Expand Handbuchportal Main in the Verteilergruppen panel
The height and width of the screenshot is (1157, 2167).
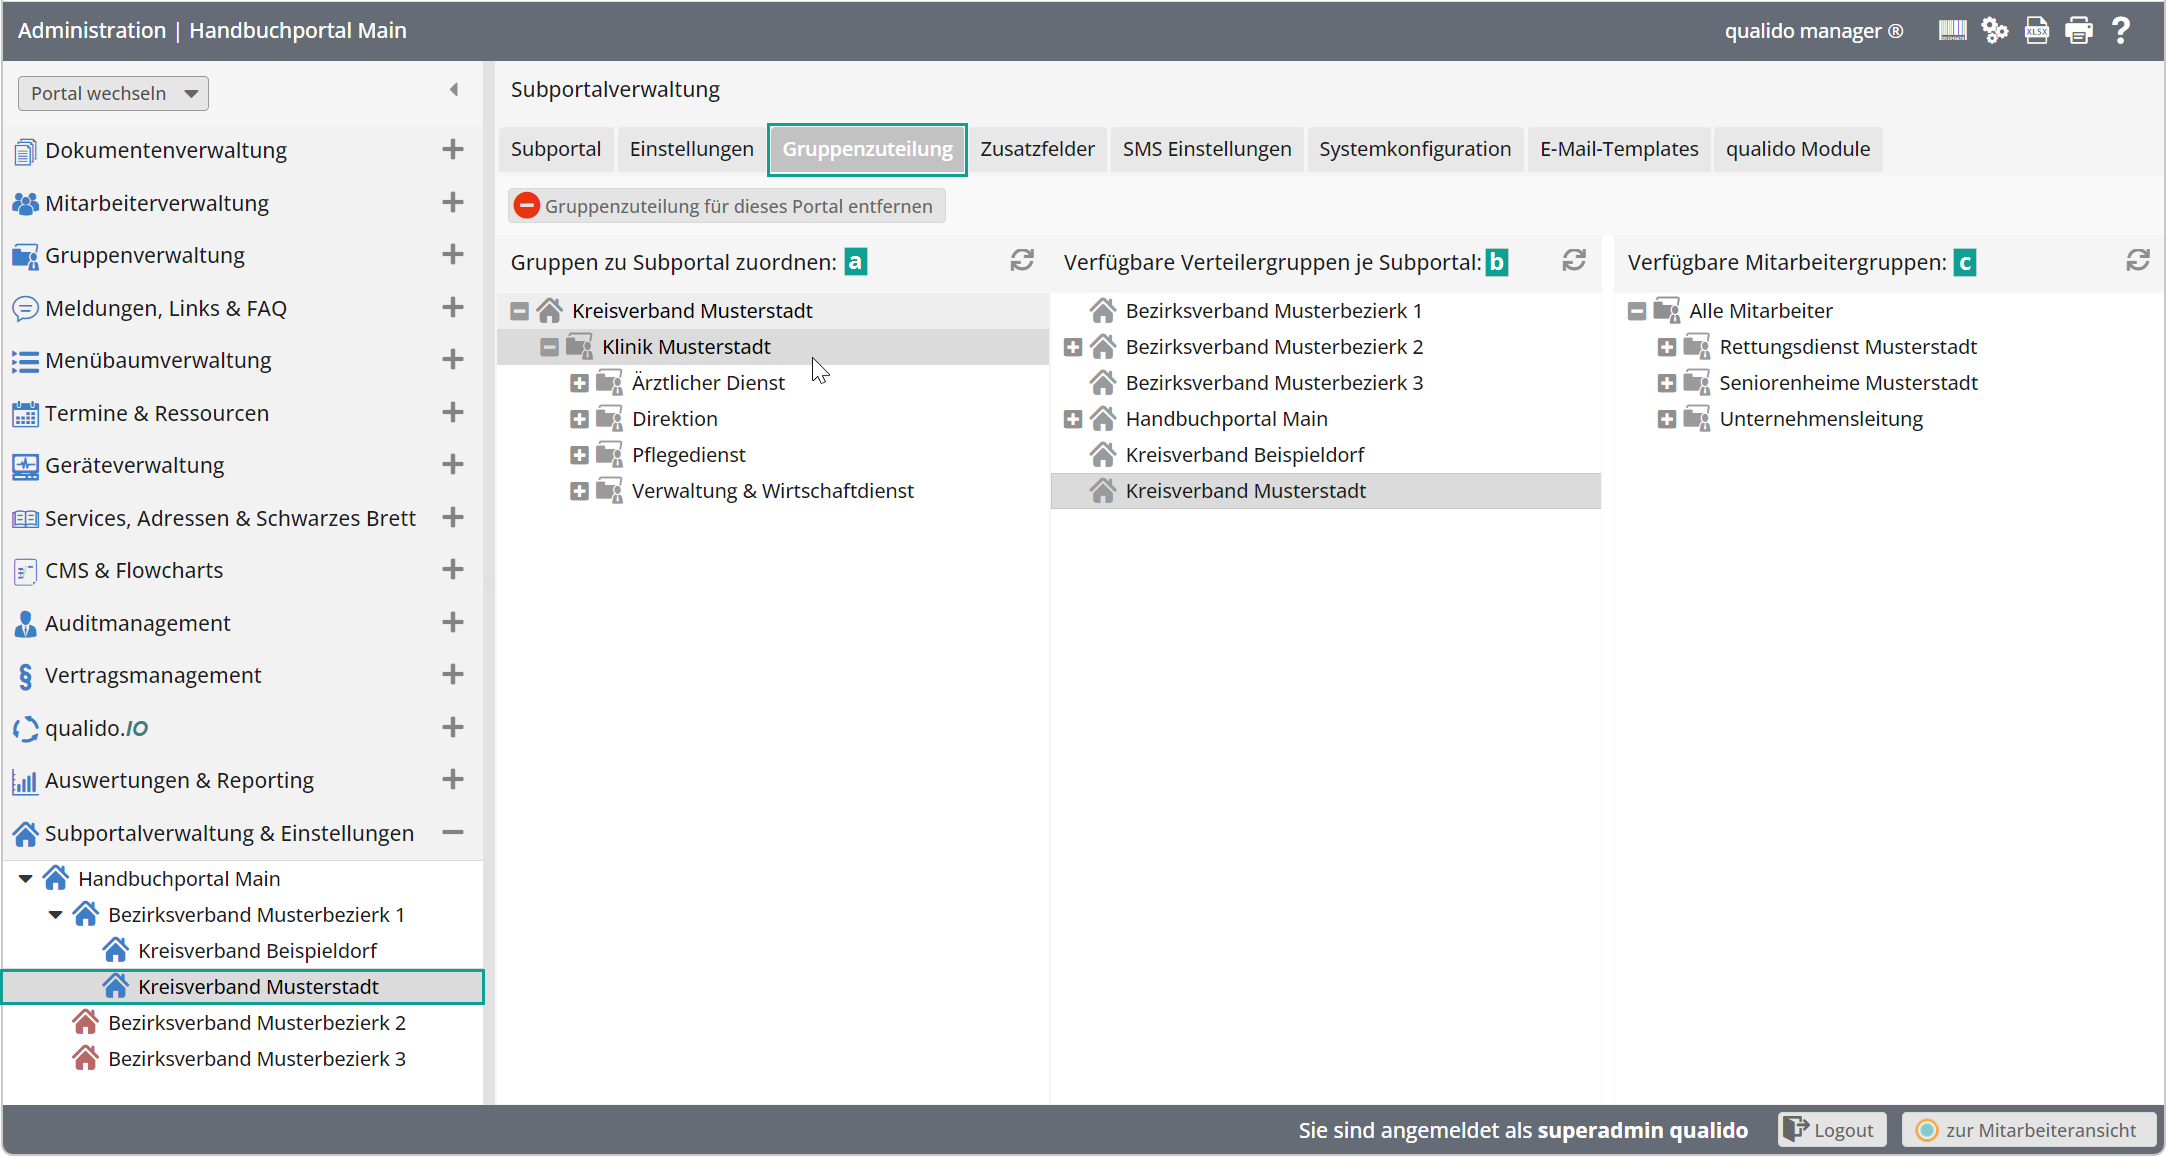(x=1073, y=419)
